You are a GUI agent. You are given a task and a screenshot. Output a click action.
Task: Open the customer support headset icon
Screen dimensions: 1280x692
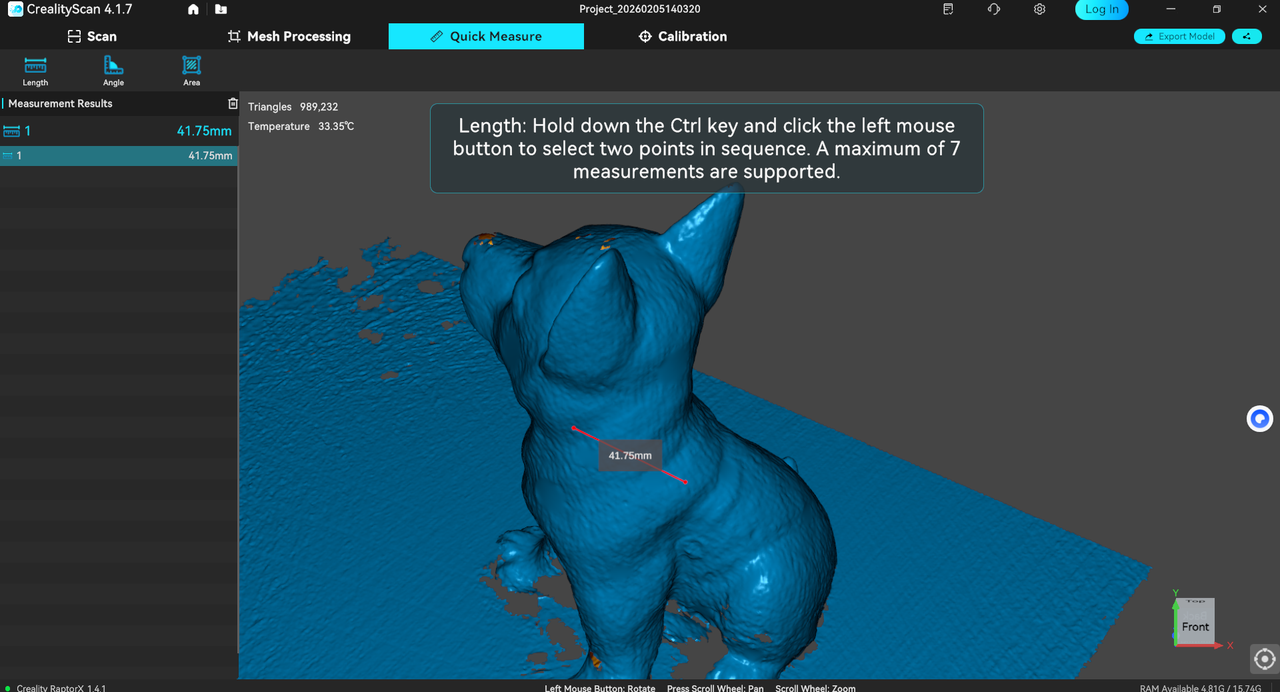click(x=993, y=10)
